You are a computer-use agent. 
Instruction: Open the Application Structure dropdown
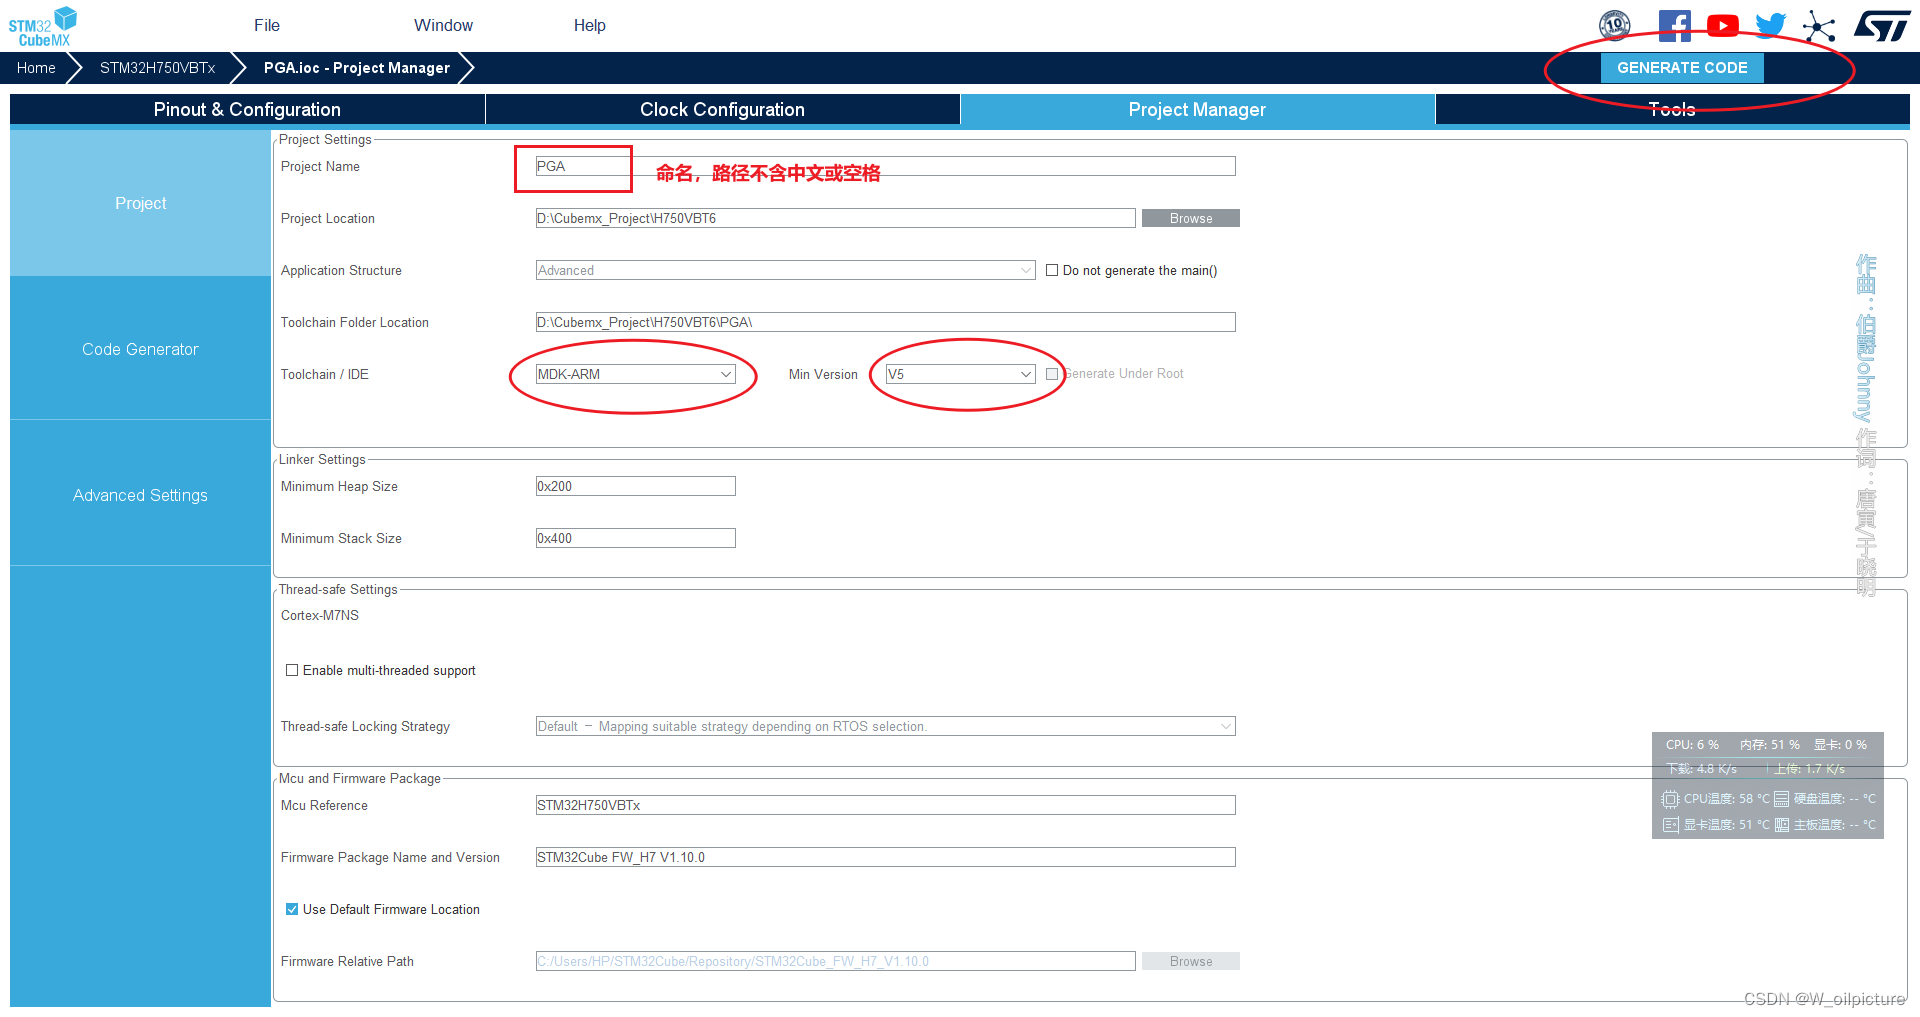(785, 270)
